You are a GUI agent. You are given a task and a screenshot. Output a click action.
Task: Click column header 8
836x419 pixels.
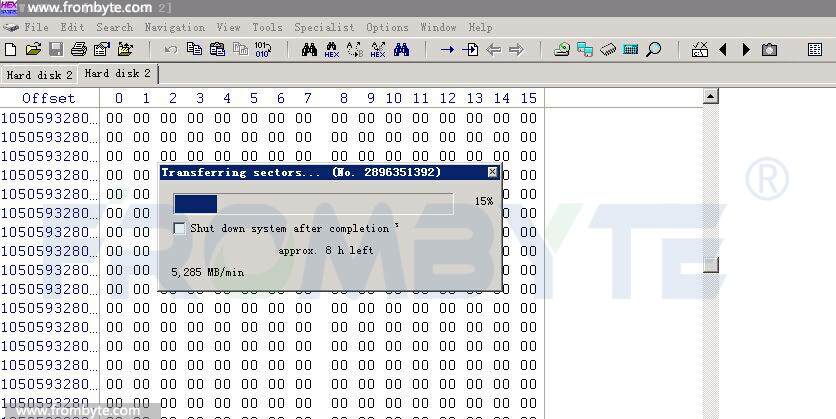(x=344, y=98)
